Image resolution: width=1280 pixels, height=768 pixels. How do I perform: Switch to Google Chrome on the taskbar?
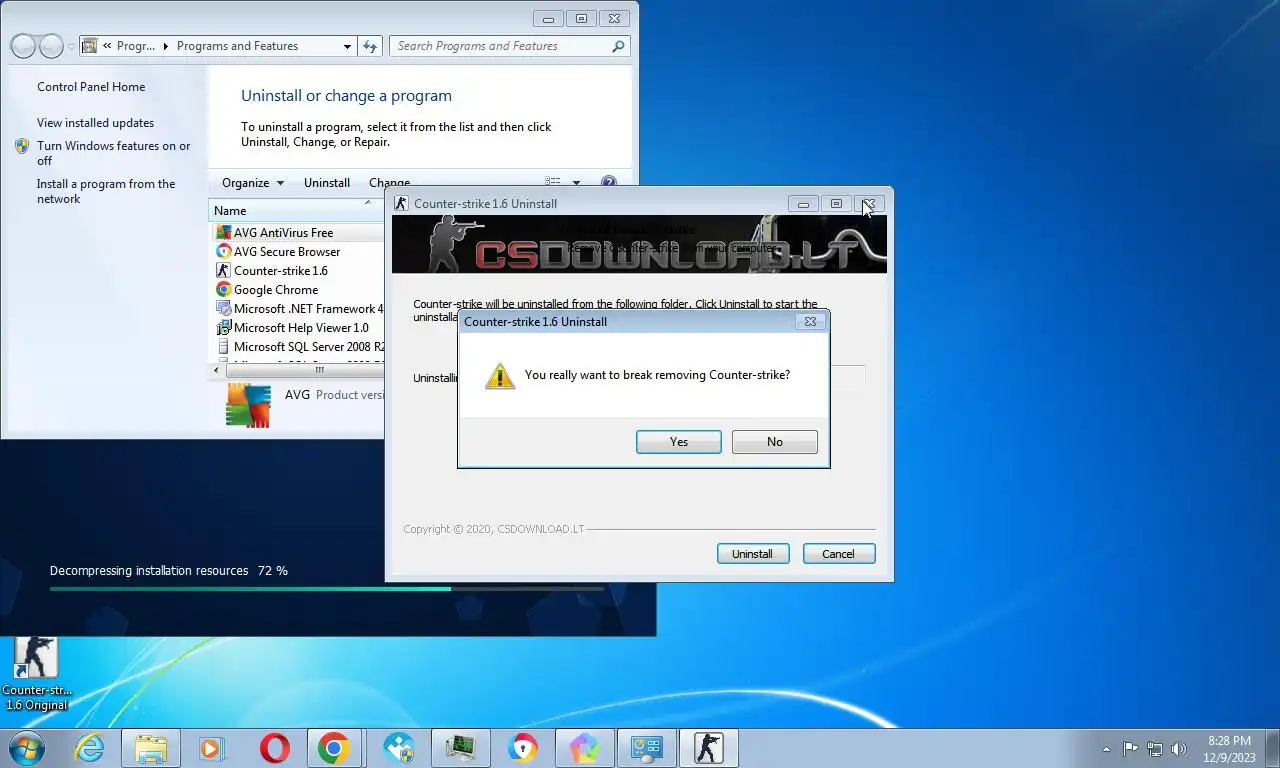click(333, 748)
